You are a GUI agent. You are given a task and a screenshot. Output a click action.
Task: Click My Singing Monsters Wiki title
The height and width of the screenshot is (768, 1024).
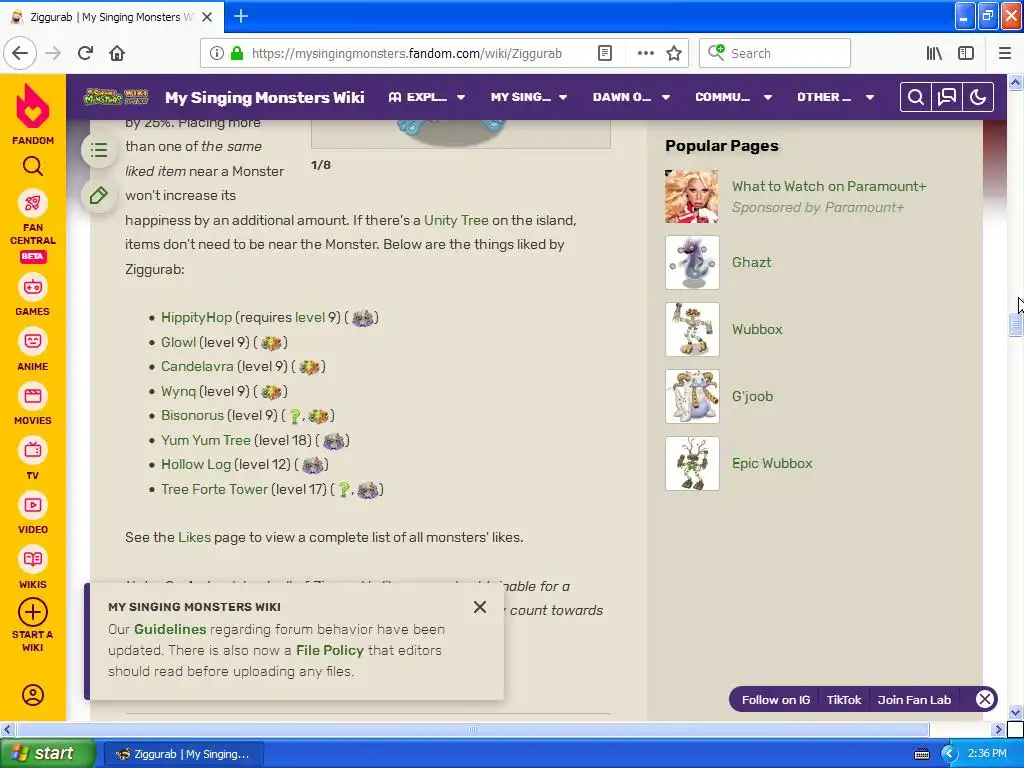tap(264, 97)
